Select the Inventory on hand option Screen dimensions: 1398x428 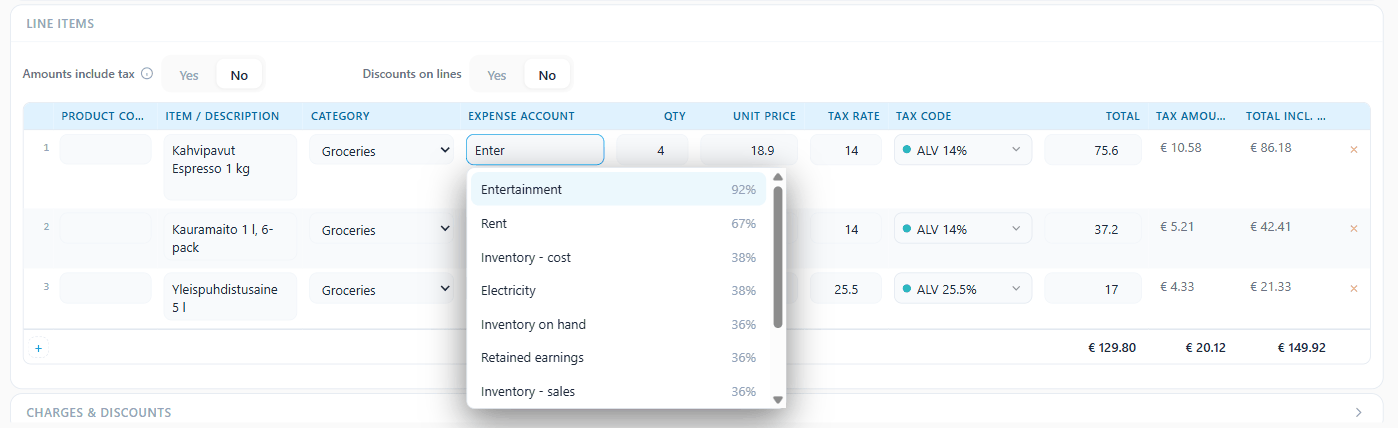618,324
